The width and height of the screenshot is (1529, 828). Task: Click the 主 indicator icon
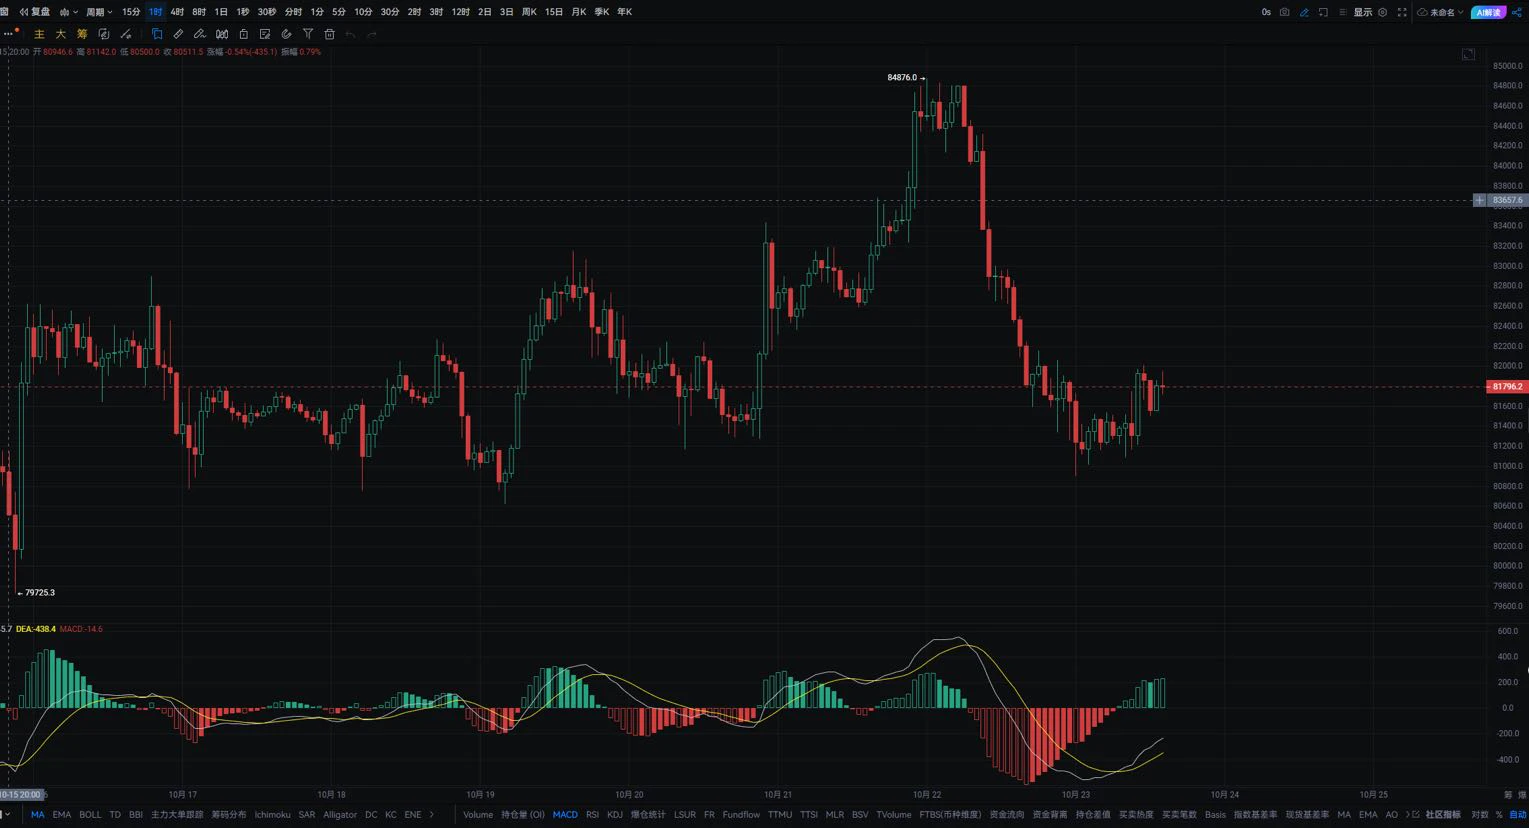39,34
